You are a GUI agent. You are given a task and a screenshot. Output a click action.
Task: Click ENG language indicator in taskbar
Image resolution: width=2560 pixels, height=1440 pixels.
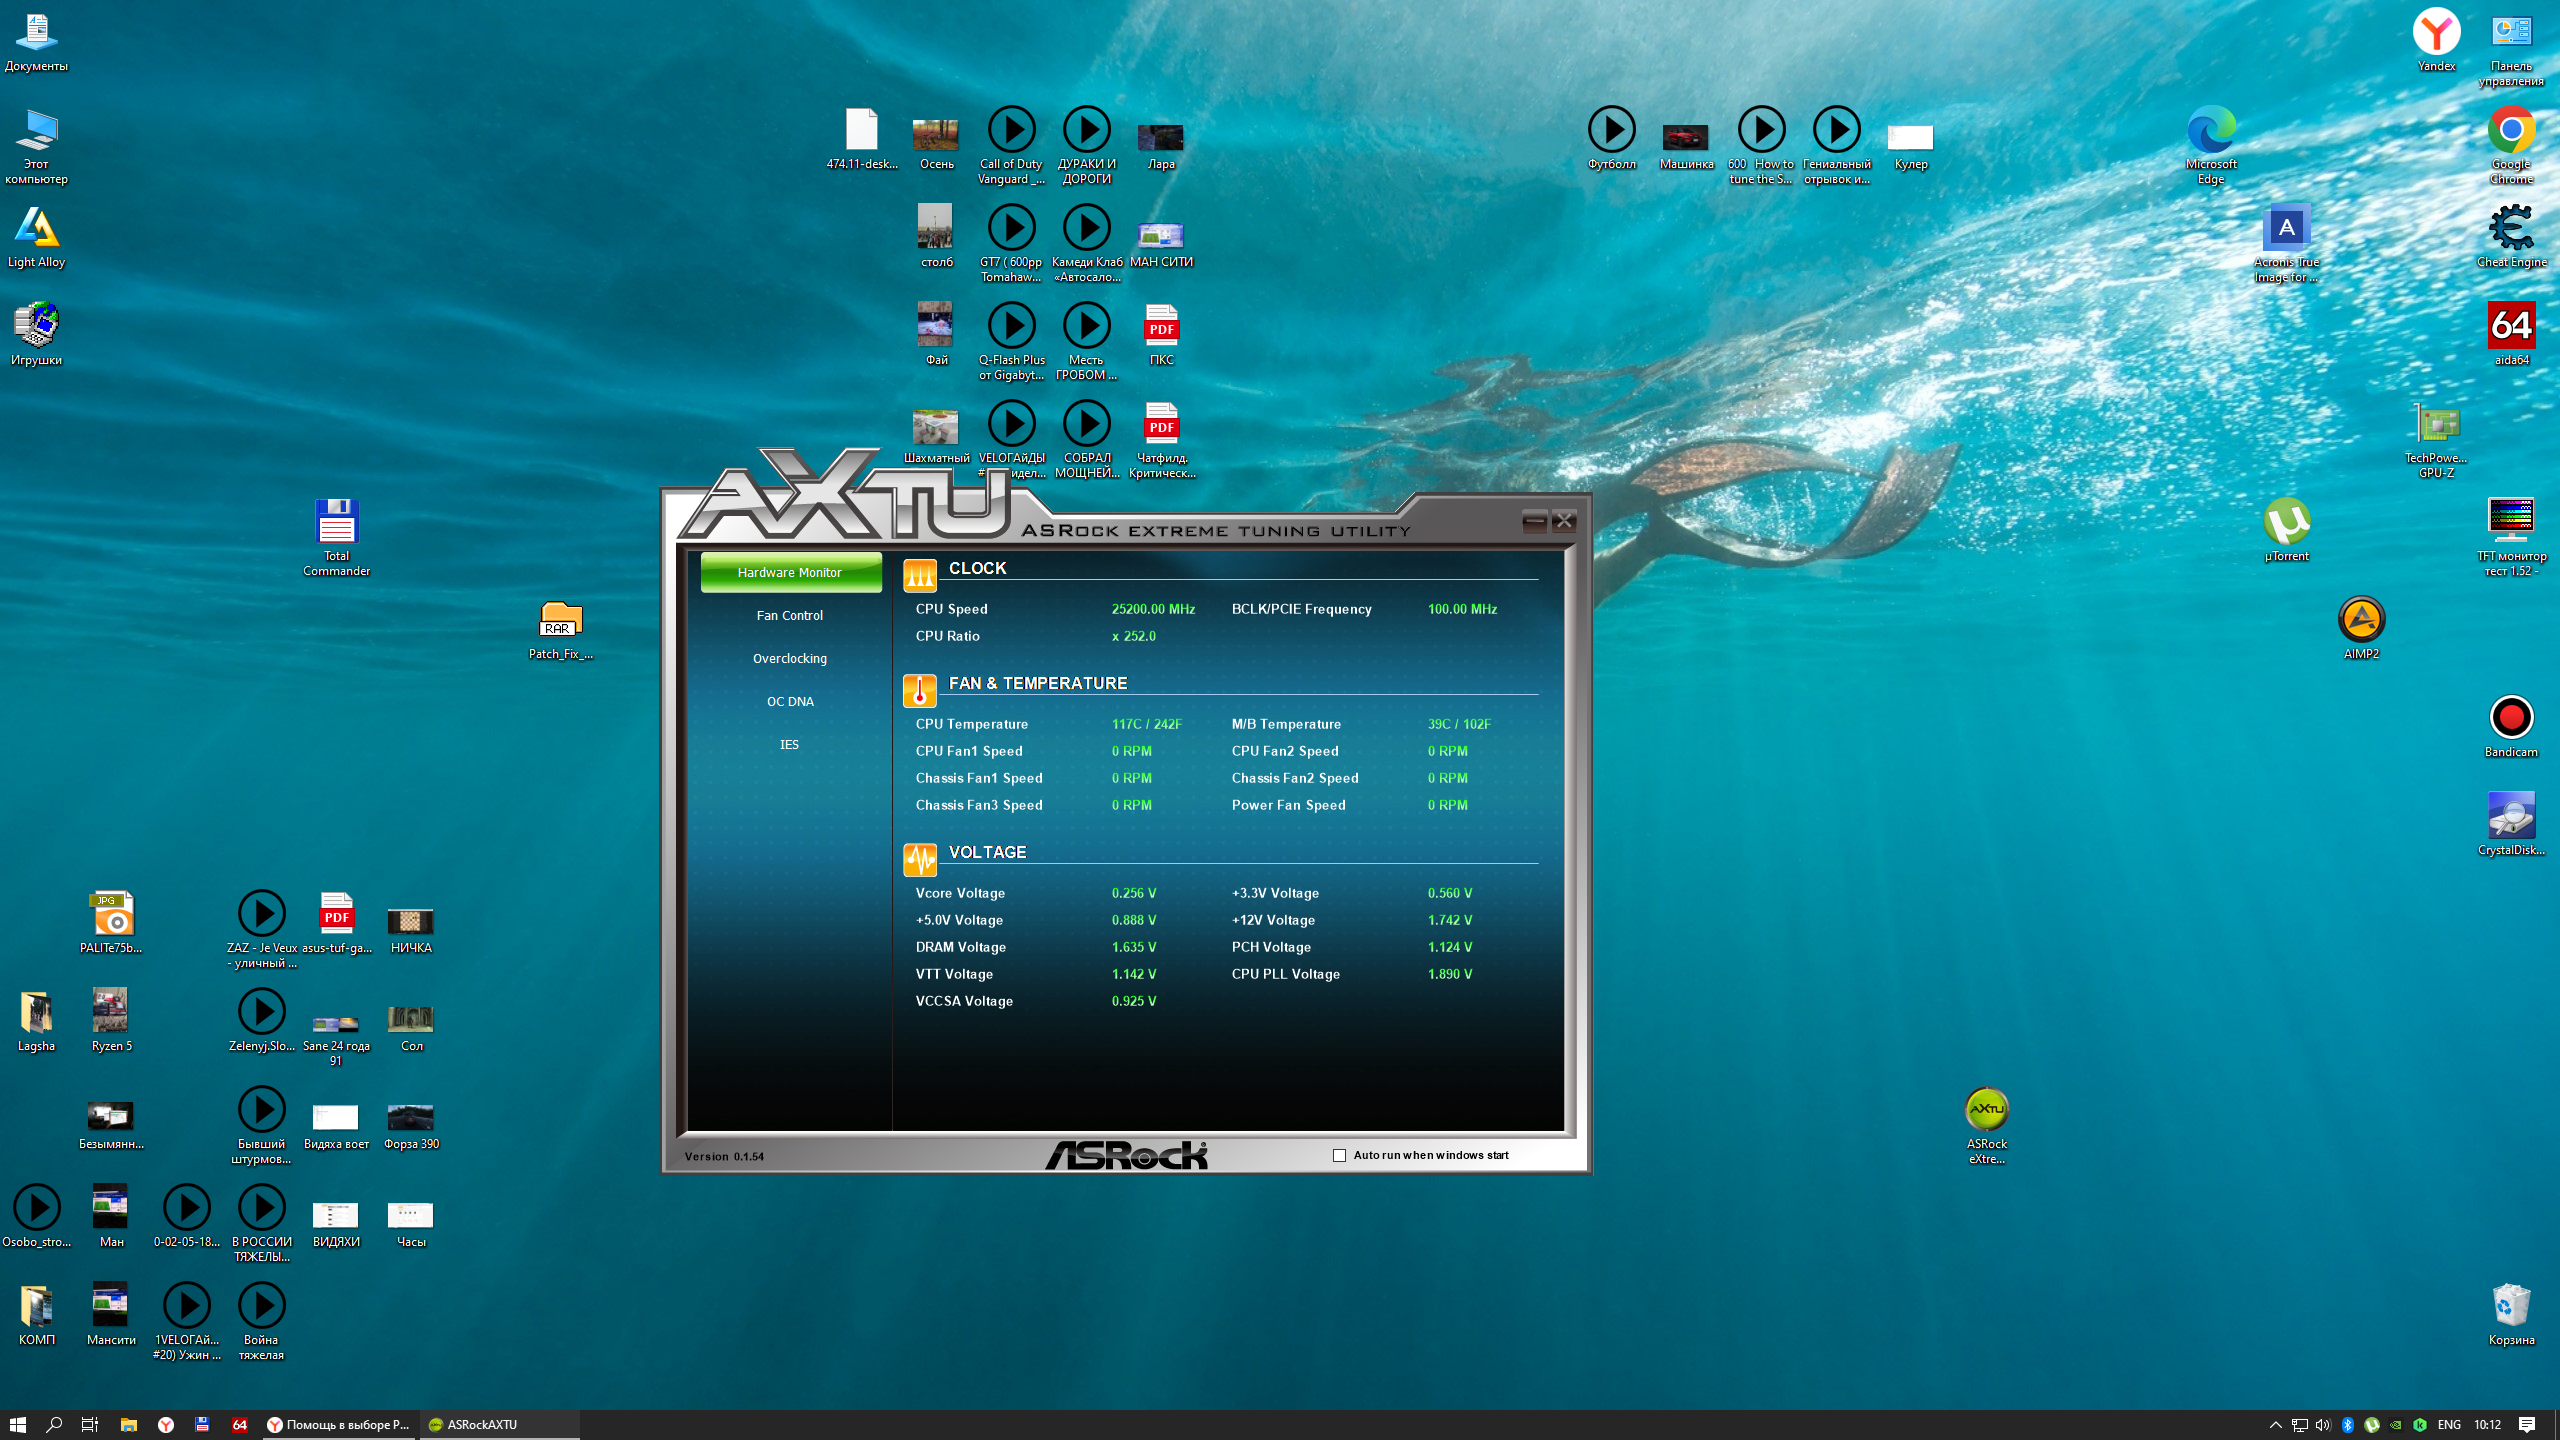click(x=2448, y=1425)
